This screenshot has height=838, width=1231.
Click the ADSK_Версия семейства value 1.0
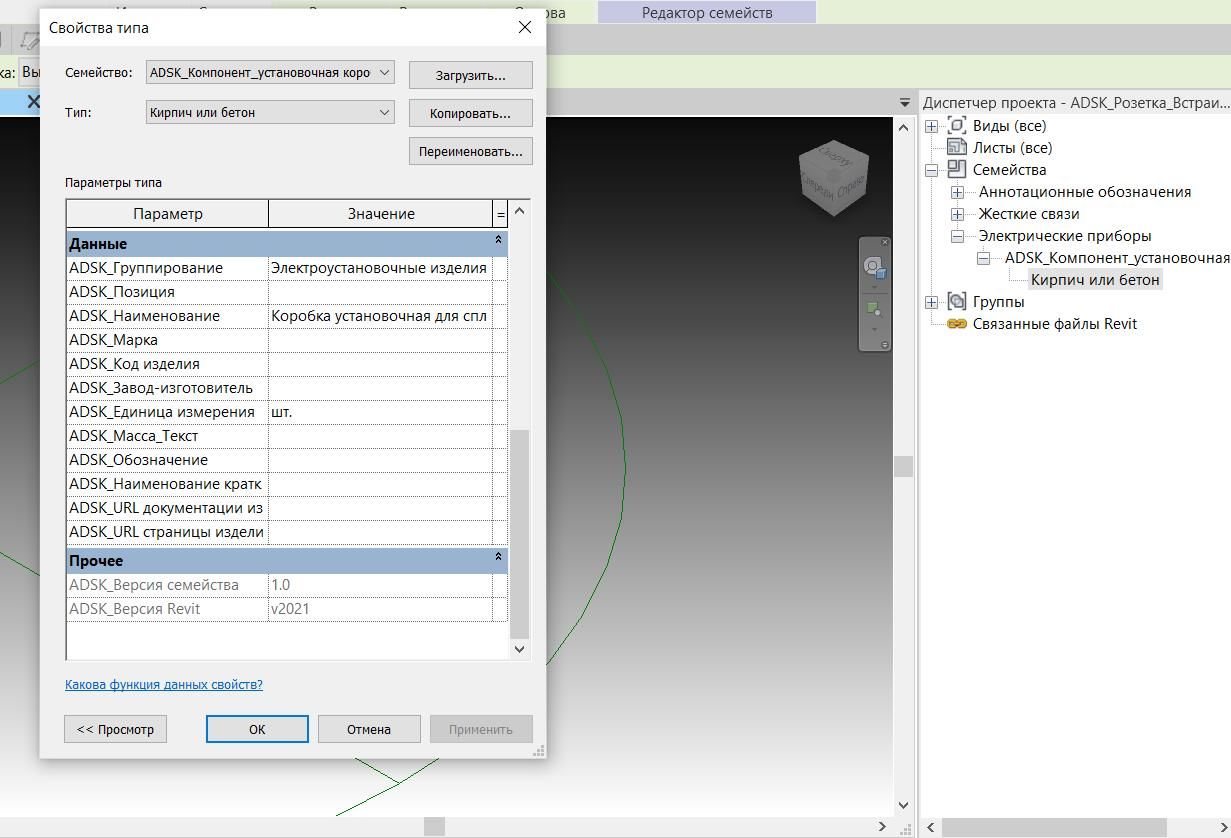click(x=381, y=585)
